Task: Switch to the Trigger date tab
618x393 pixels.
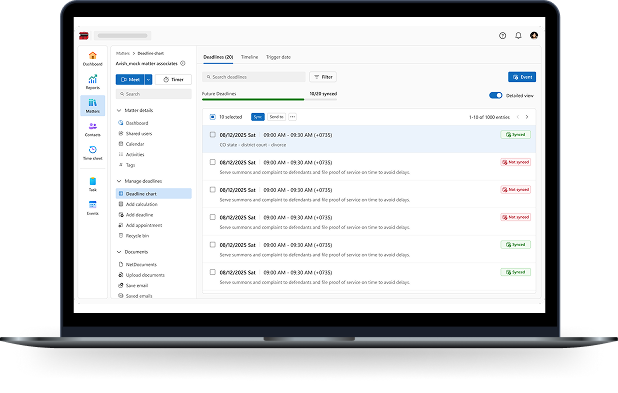Action: click(278, 57)
